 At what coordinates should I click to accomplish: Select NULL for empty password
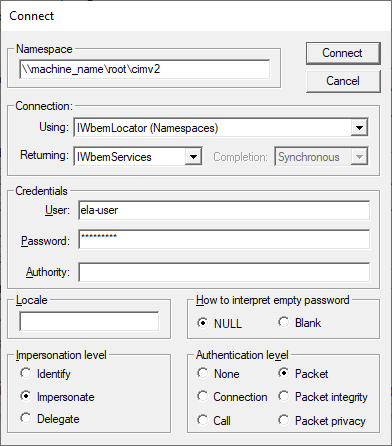click(x=219, y=323)
